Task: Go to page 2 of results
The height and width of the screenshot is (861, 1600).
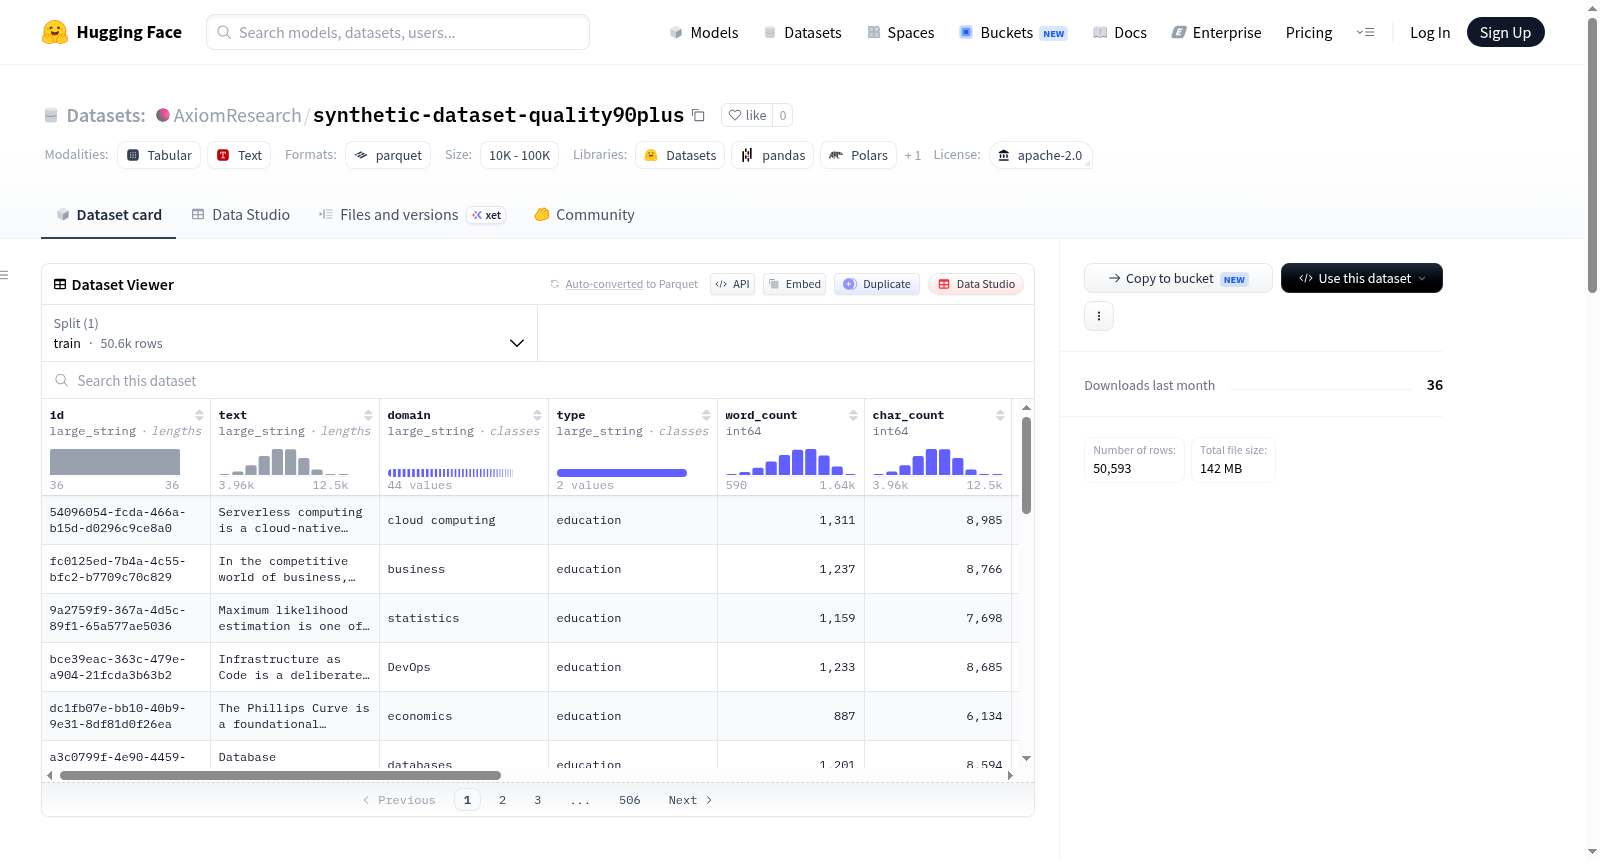Action: click(502, 800)
